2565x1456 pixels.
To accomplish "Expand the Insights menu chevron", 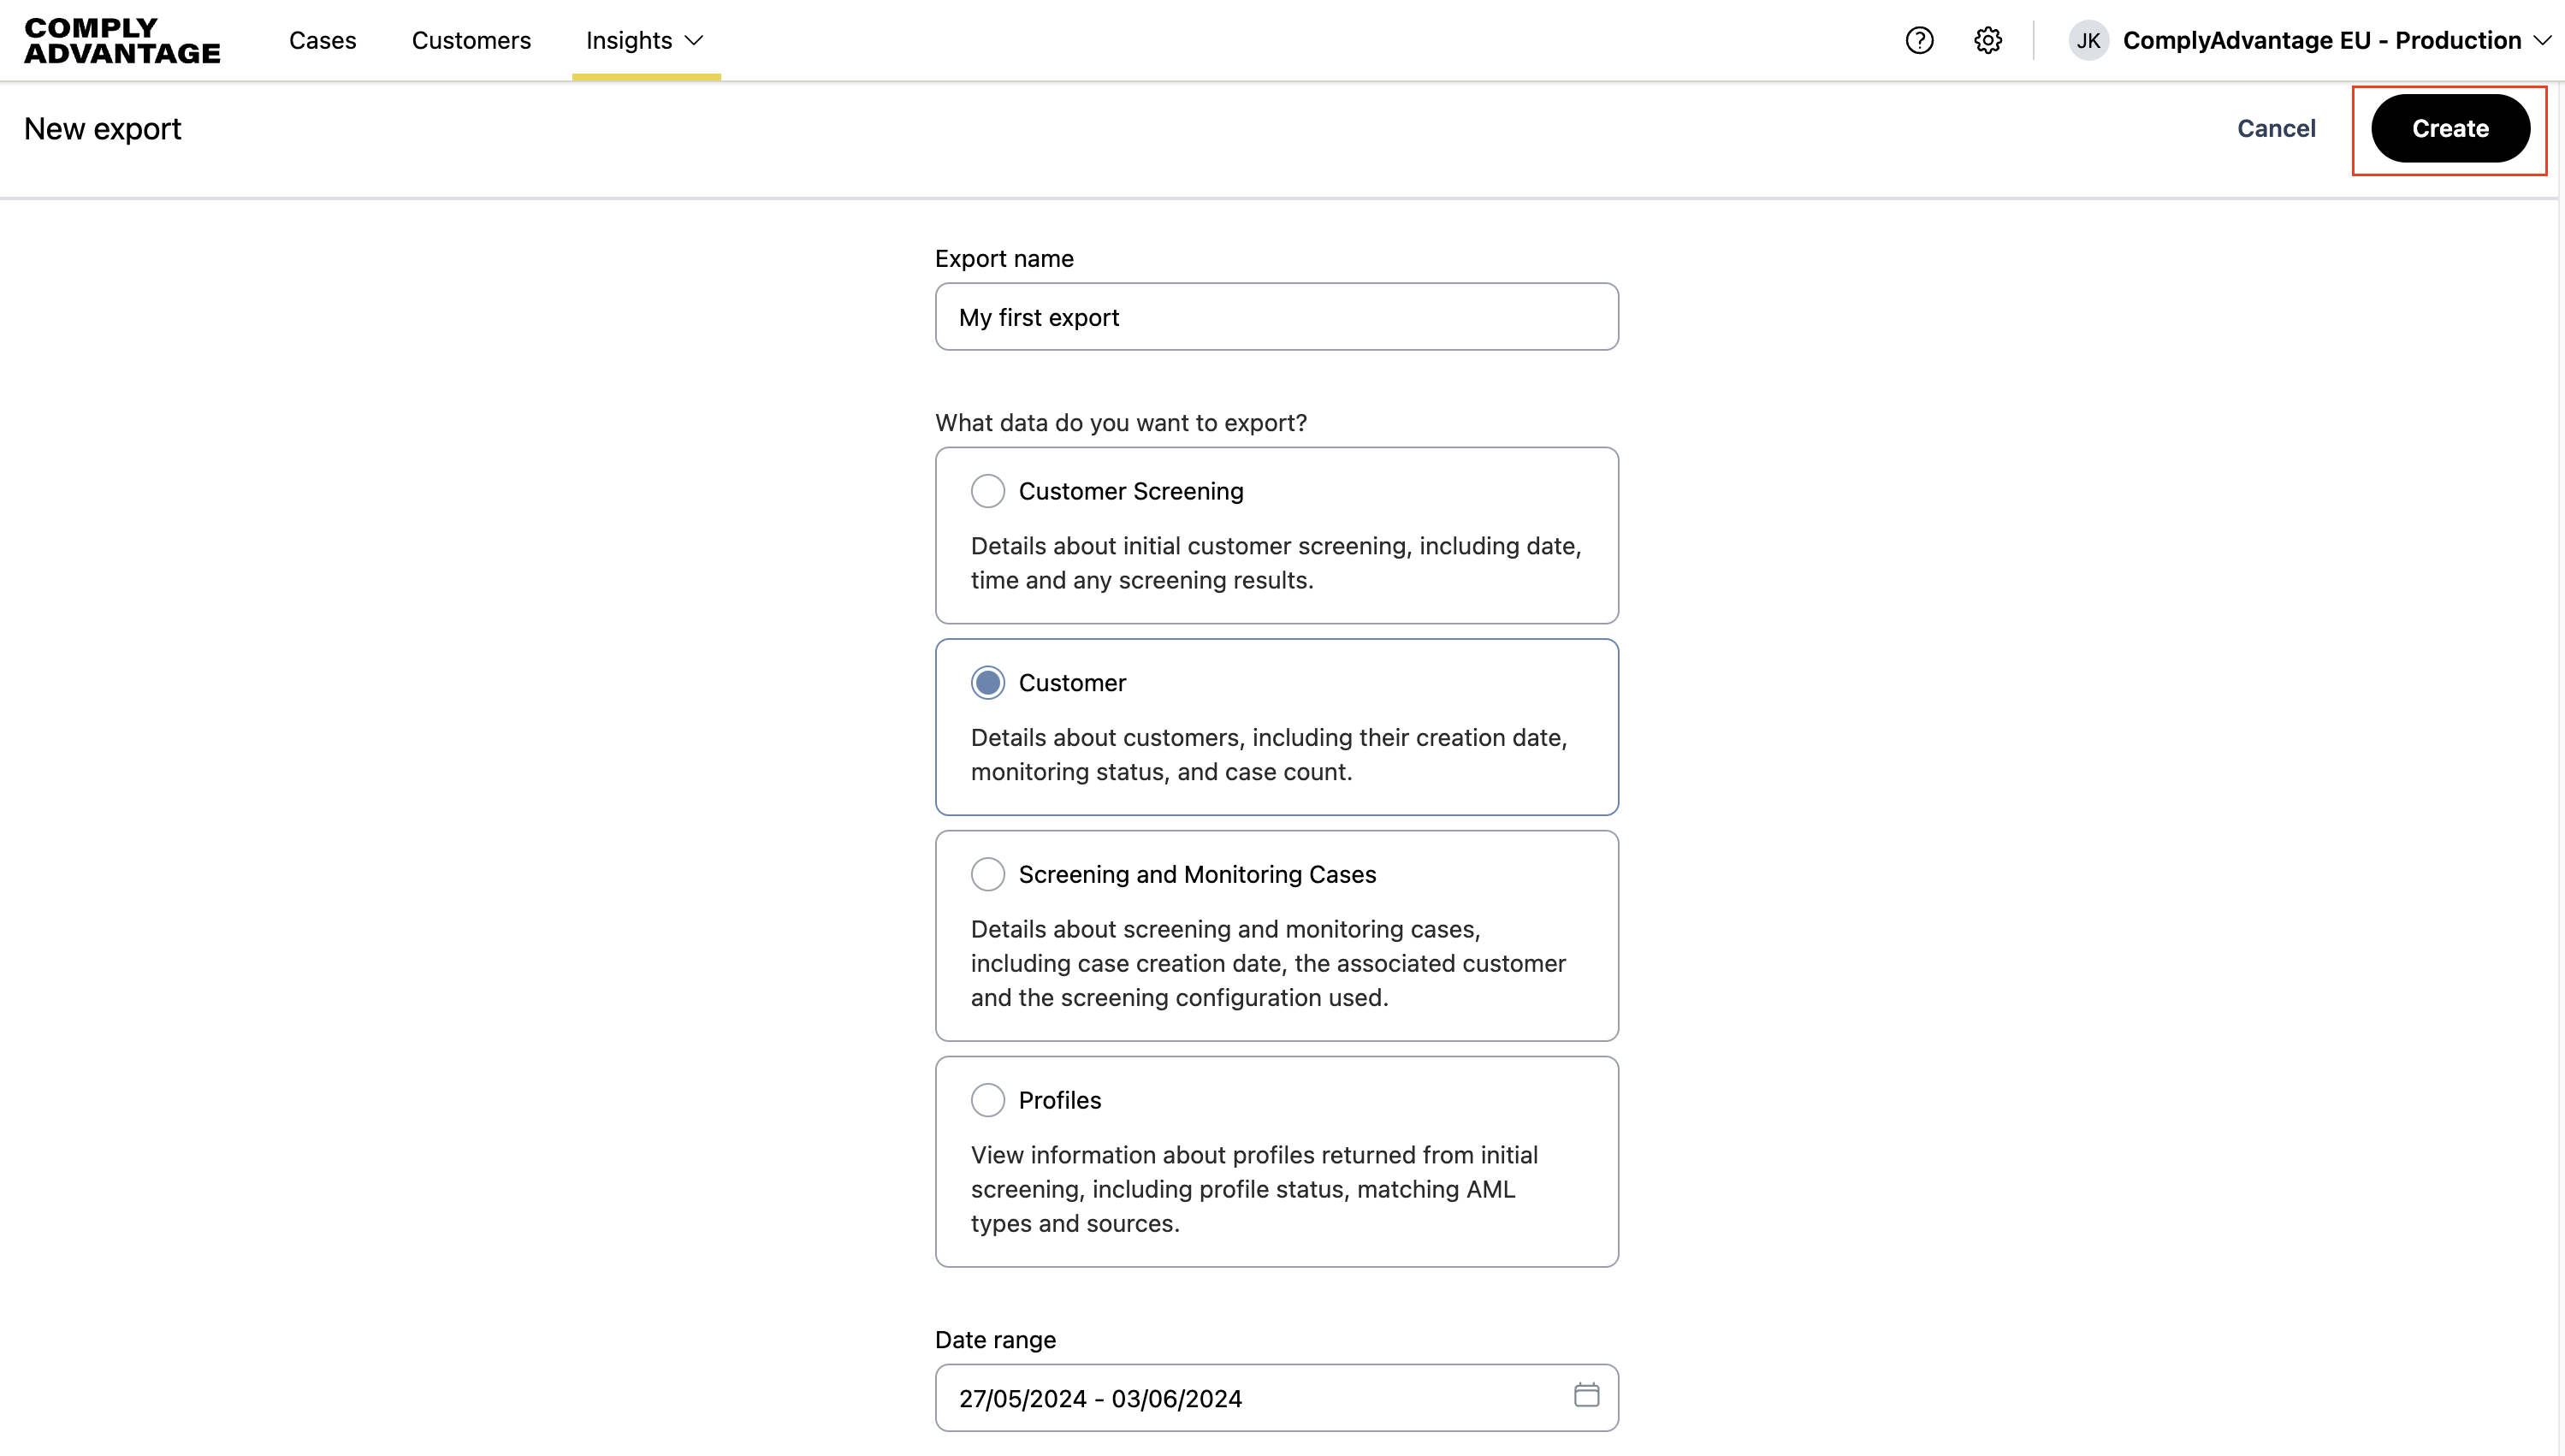I will pyautogui.click(x=695, y=41).
